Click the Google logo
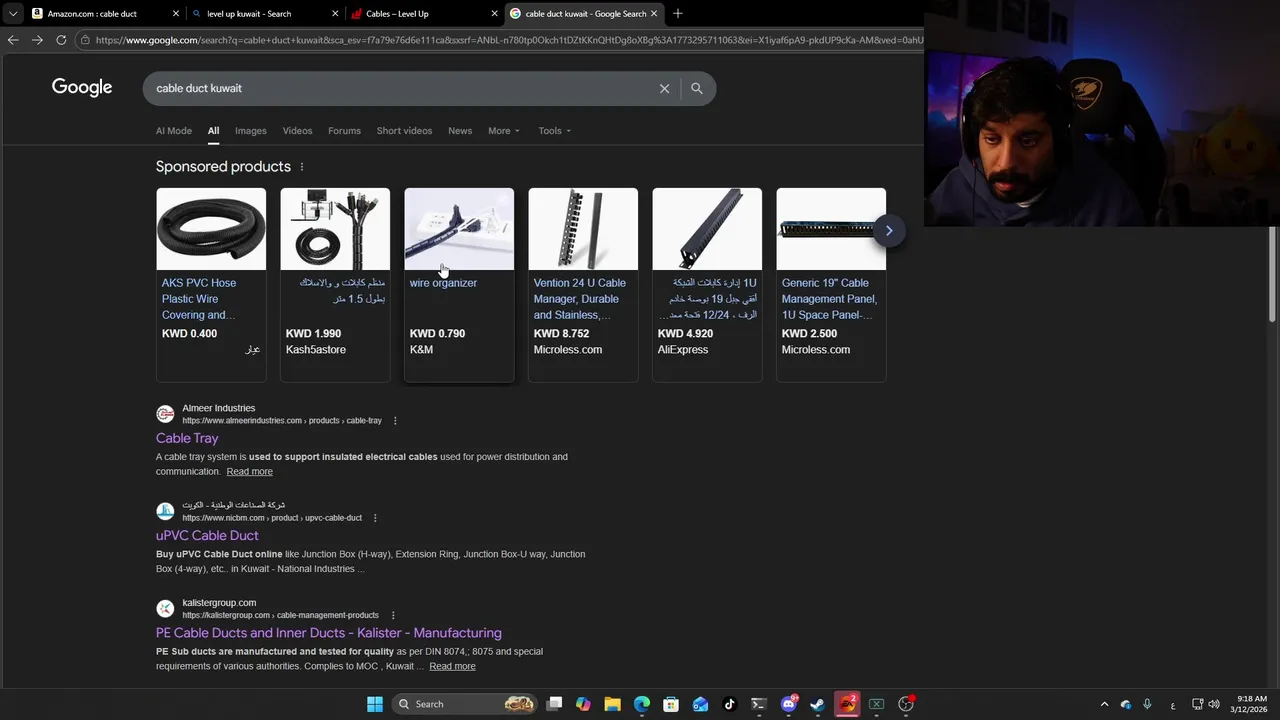The width and height of the screenshot is (1280, 720). pyautogui.click(x=82, y=88)
